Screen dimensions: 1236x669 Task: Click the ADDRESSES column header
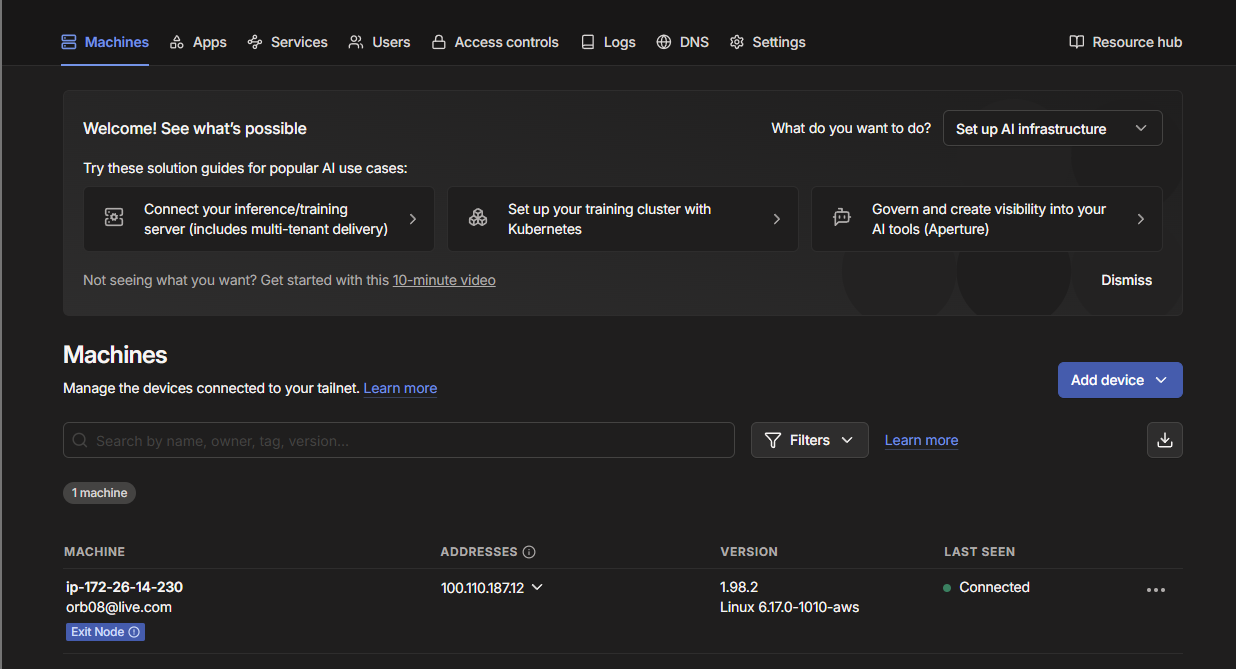coord(479,552)
